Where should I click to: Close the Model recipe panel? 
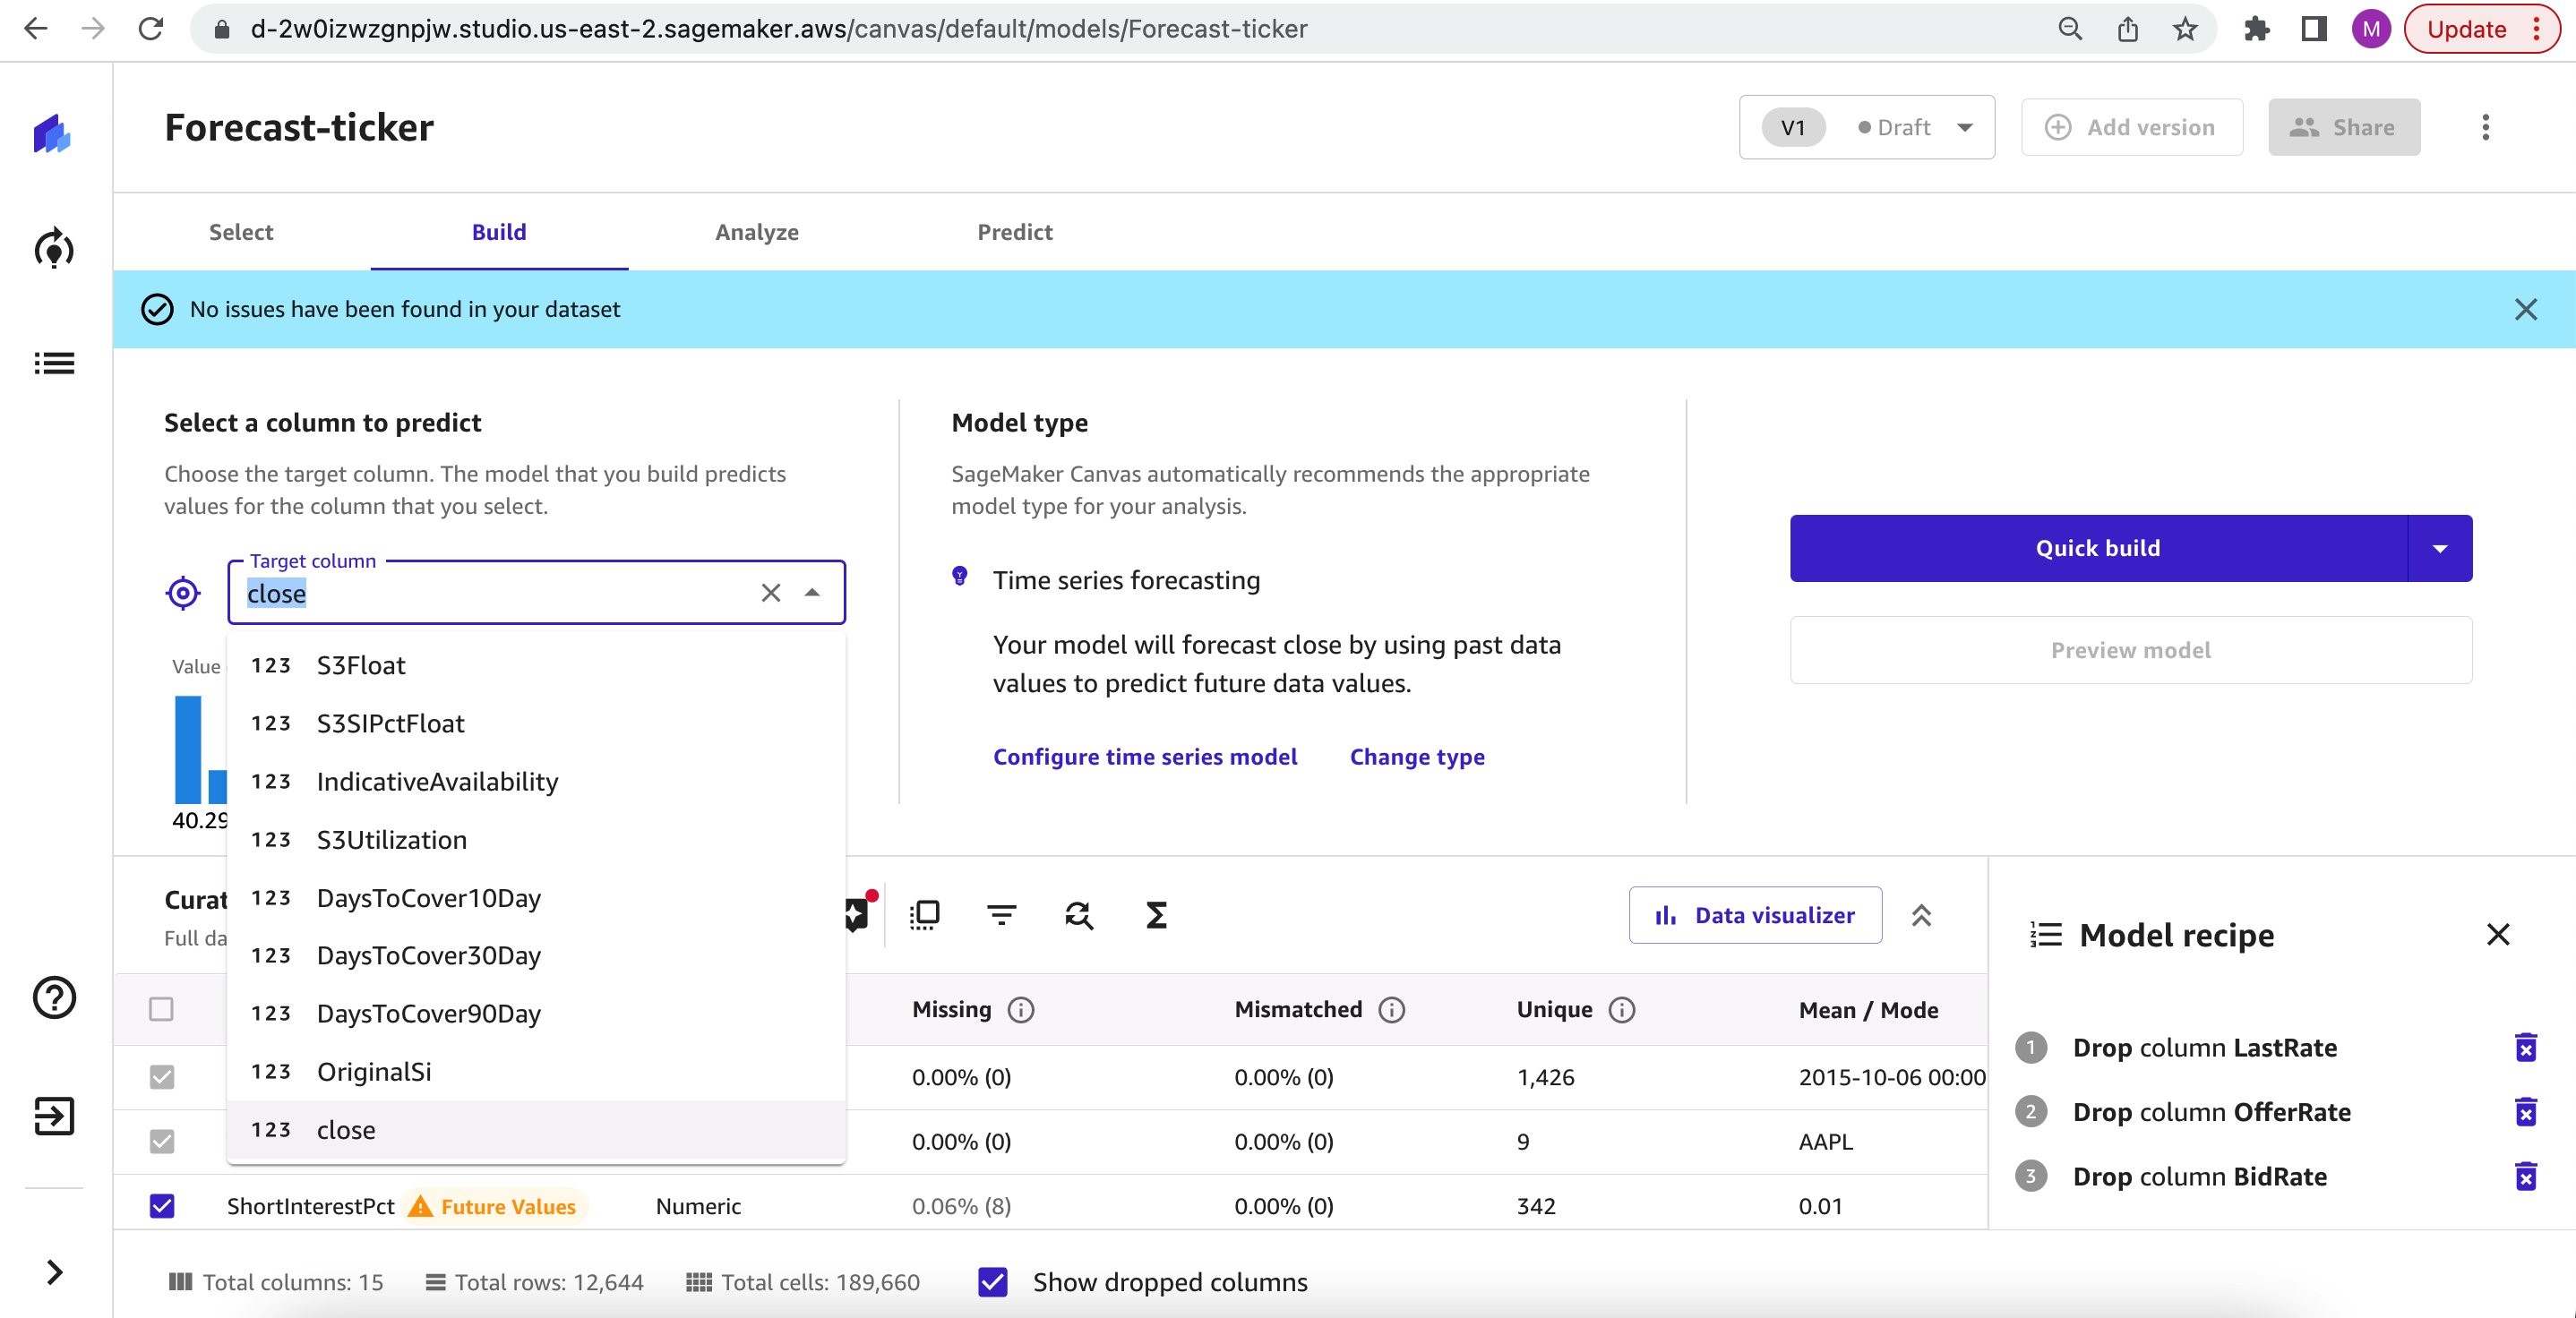(2498, 934)
